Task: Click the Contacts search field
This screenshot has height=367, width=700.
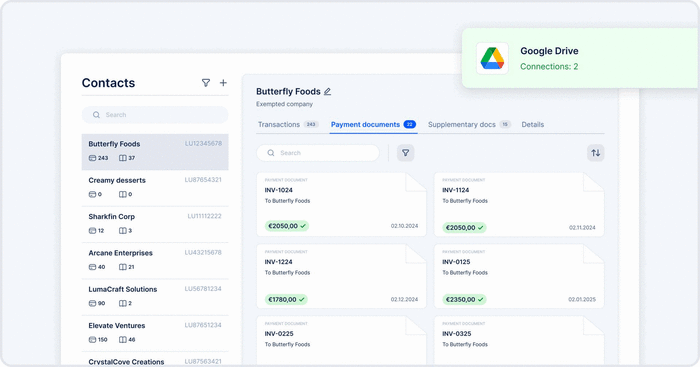Action: pos(155,115)
